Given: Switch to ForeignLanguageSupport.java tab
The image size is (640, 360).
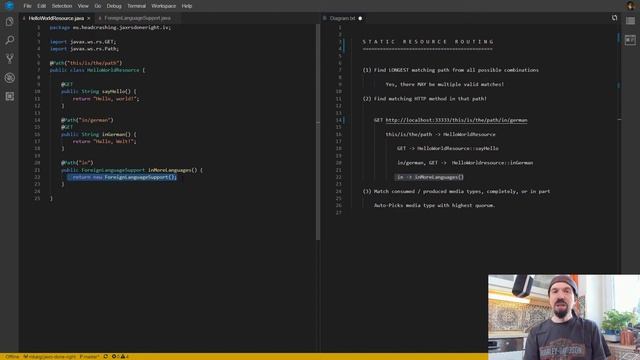Looking at the screenshot, I should click(x=137, y=18).
